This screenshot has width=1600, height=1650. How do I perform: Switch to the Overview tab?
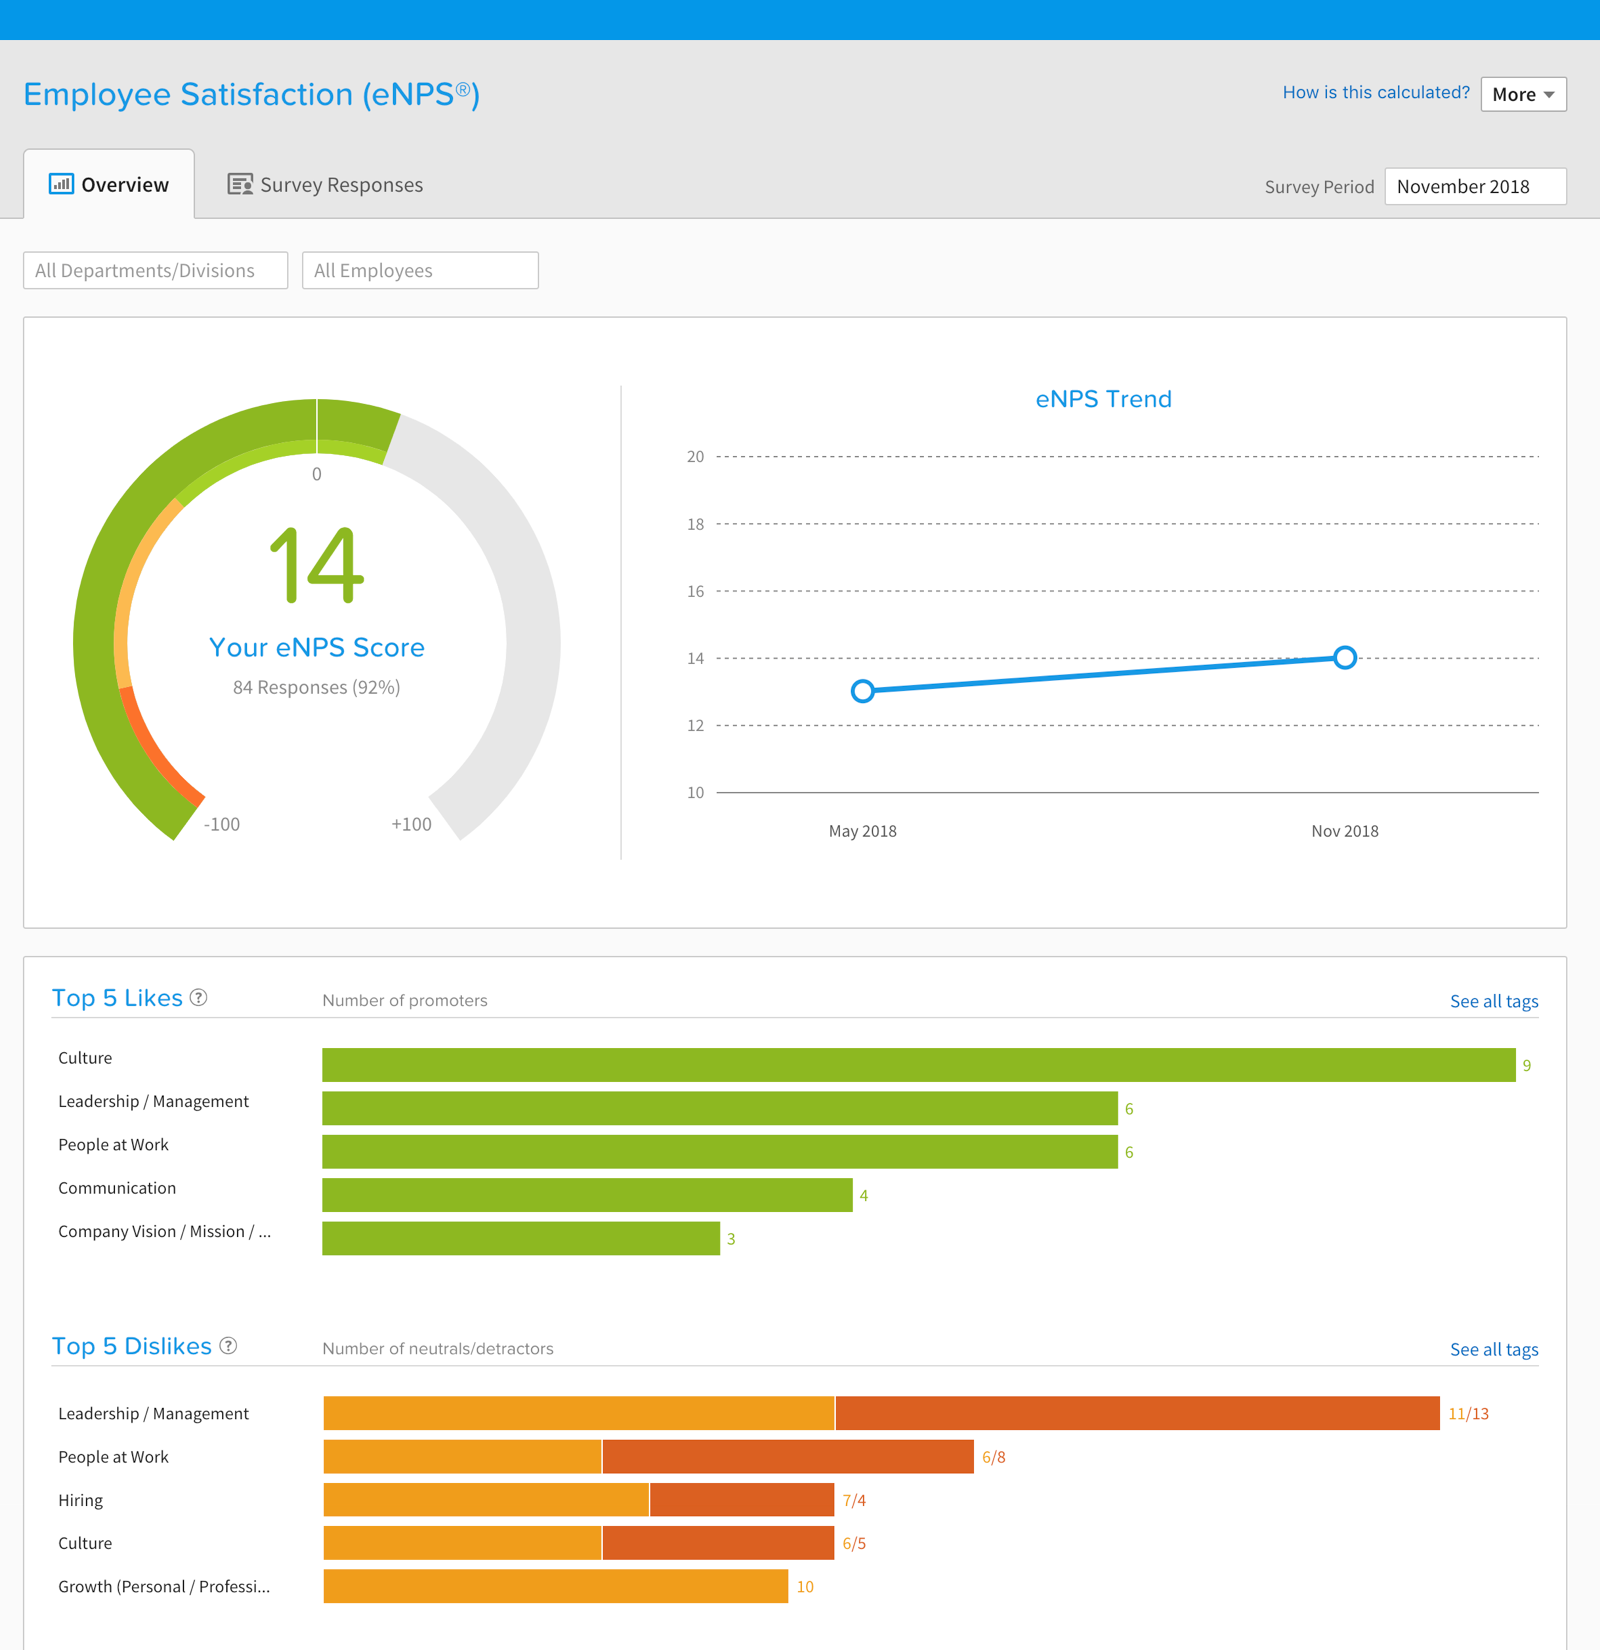coord(109,184)
